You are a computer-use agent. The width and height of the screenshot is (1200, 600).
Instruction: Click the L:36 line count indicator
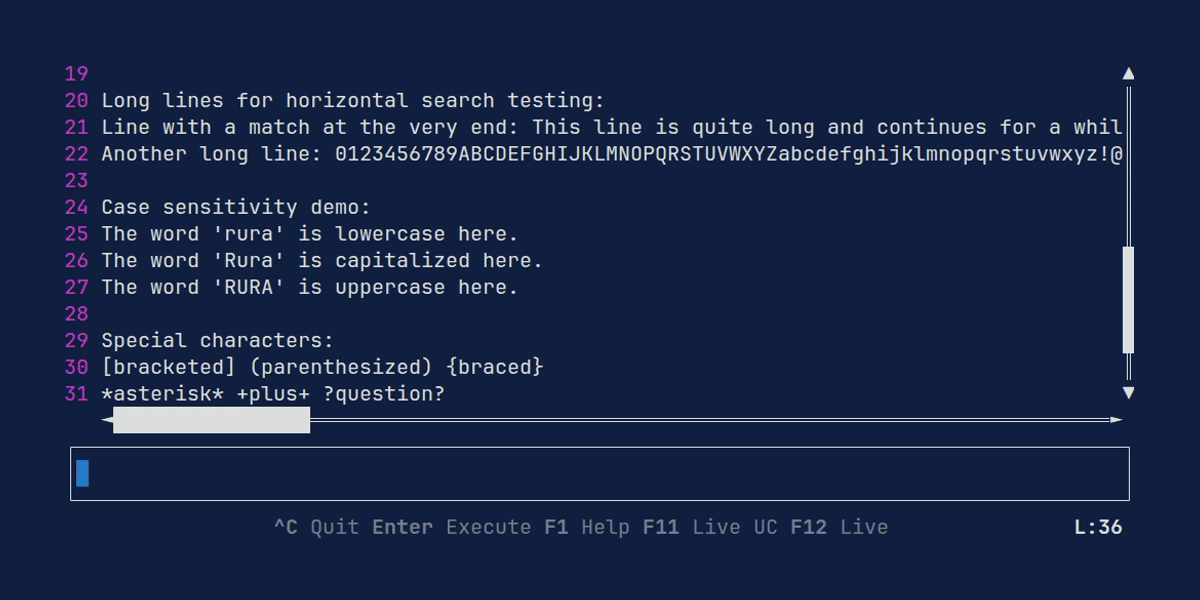click(1098, 527)
